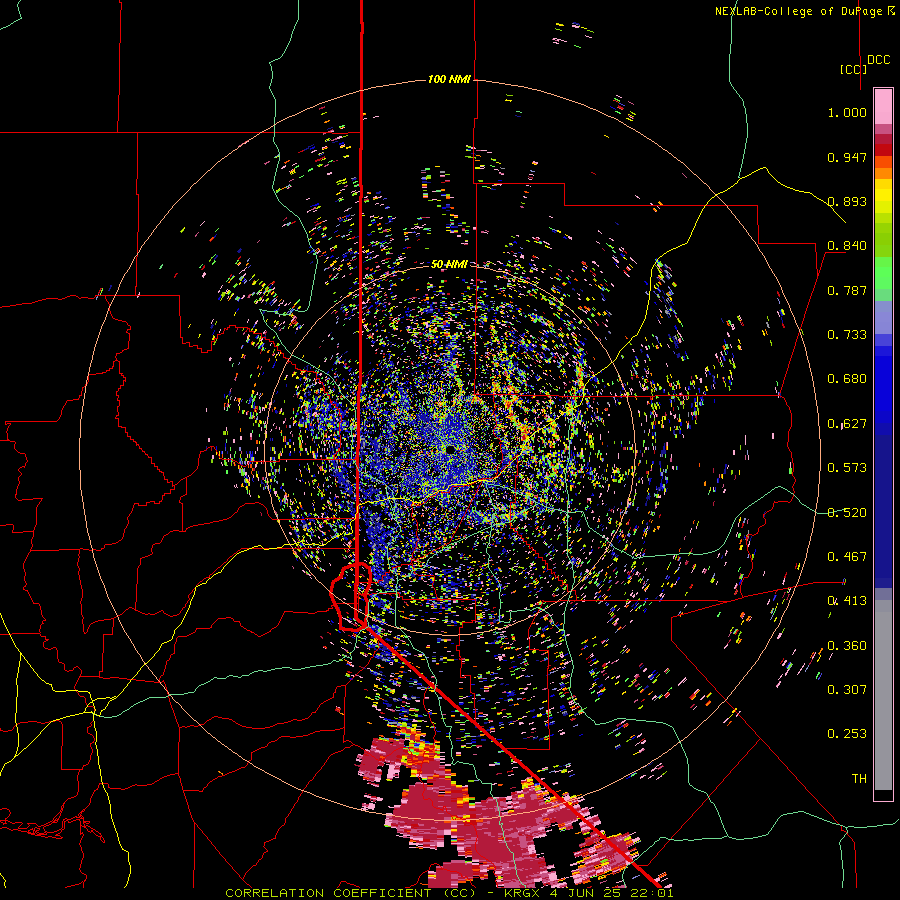
Task: Pick the gray low-value segment of the color bar
Action: [883, 695]
